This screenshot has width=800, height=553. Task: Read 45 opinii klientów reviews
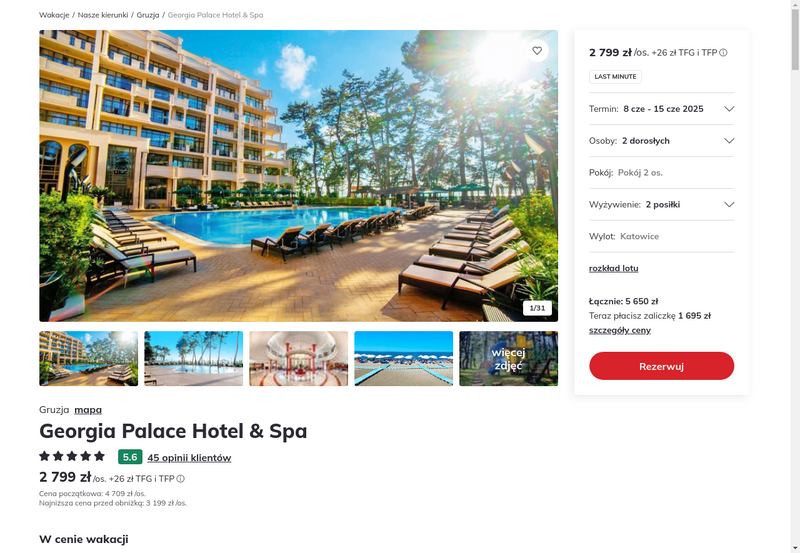pyautogui.click(x=189, y=458)
